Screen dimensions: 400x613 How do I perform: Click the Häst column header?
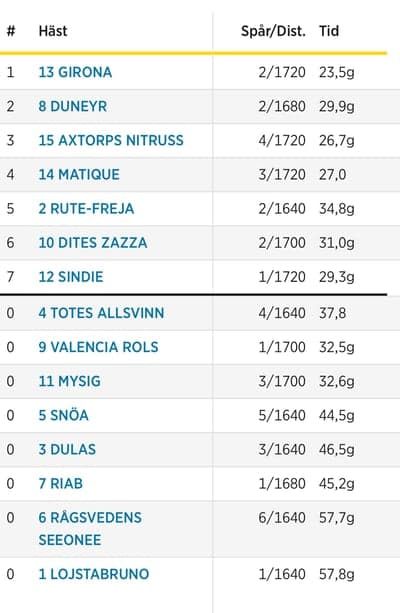coord(53,31)
